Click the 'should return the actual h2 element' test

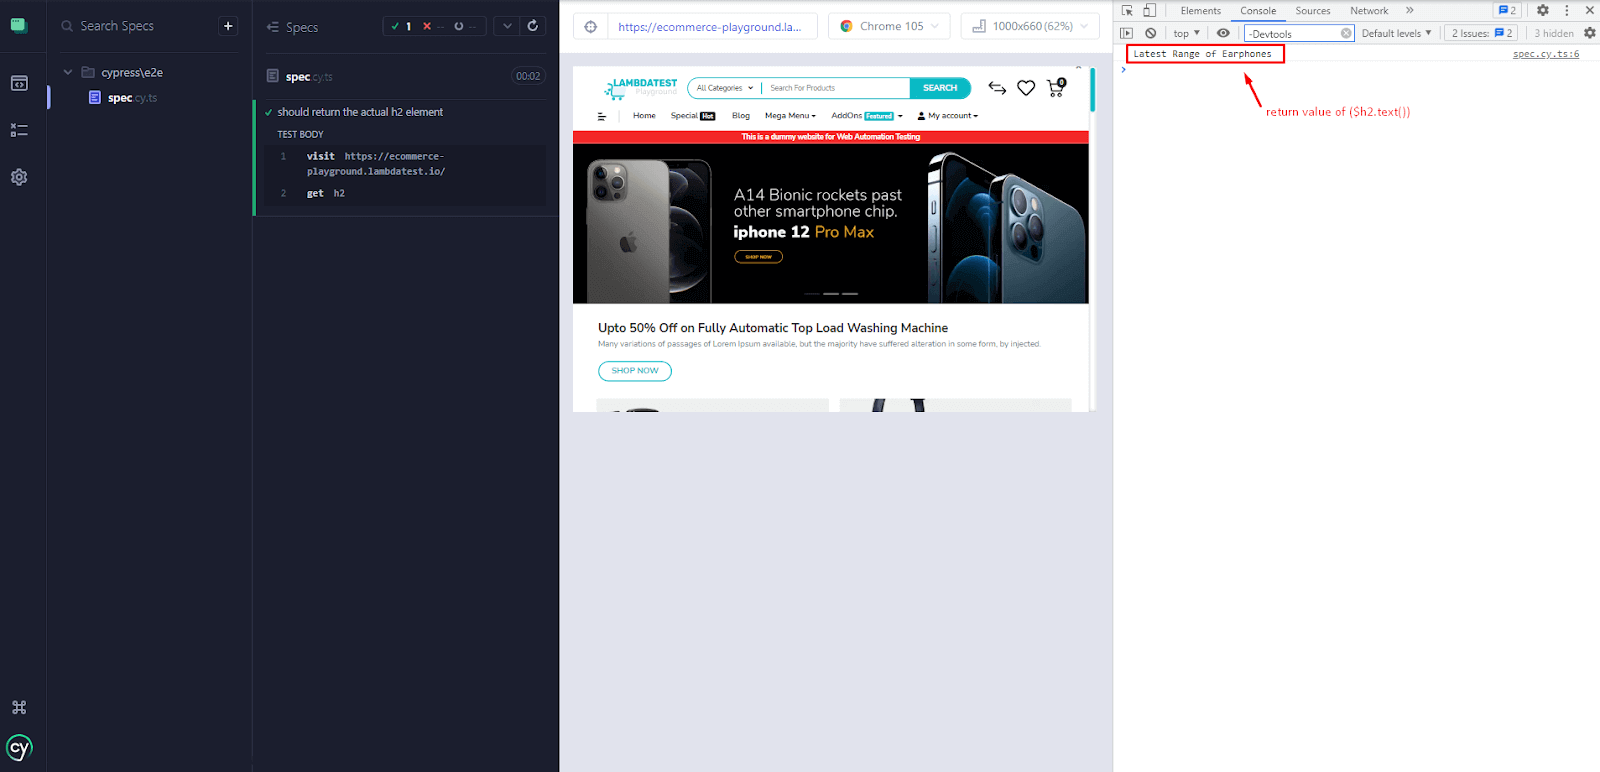tap(360, 112)
